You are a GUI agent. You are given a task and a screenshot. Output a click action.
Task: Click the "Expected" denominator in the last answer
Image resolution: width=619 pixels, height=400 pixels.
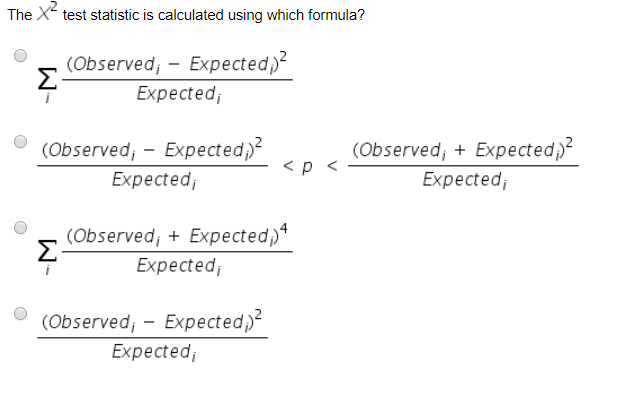point(153,351)
